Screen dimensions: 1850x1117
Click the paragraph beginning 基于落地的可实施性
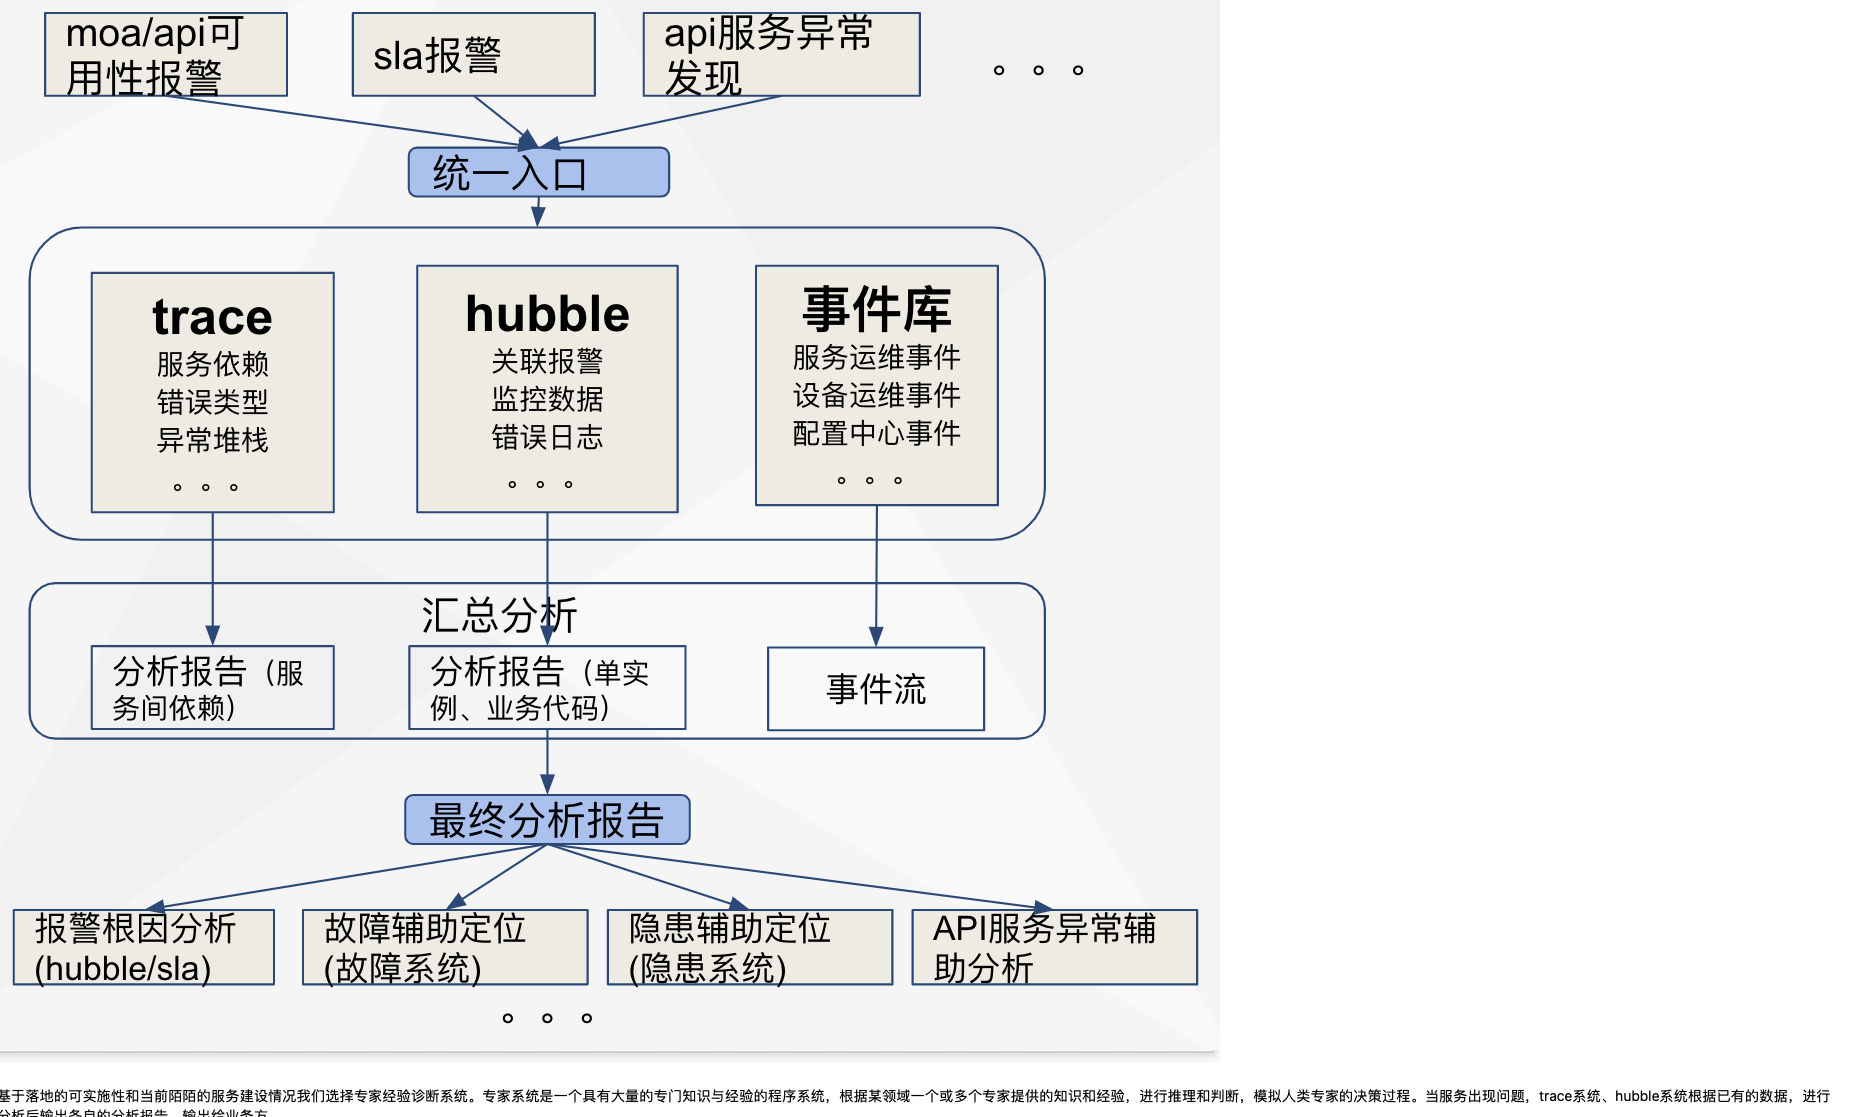point(915,1103)
